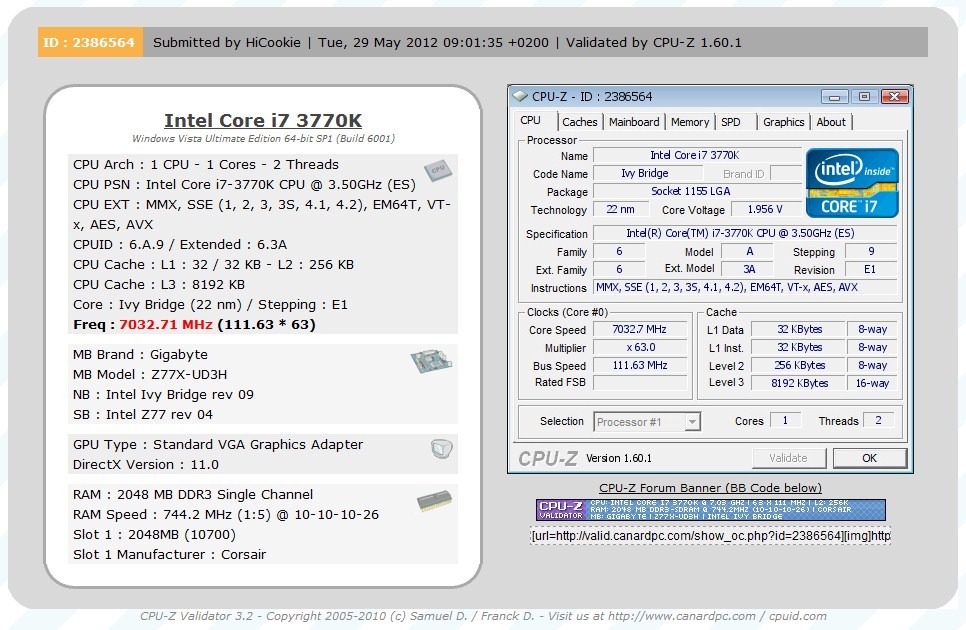The image size is (966, 630).
Task: Open the Mainboard tab
Action: [633, 121]
